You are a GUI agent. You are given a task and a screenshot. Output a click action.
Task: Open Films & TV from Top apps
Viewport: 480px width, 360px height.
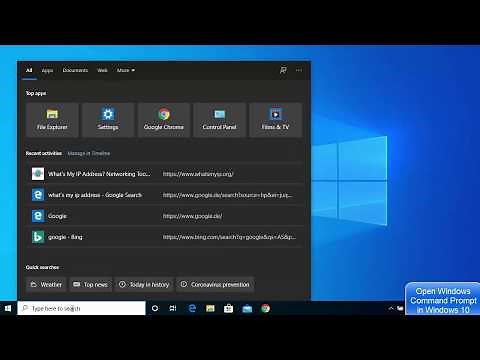tap(275, 120)
